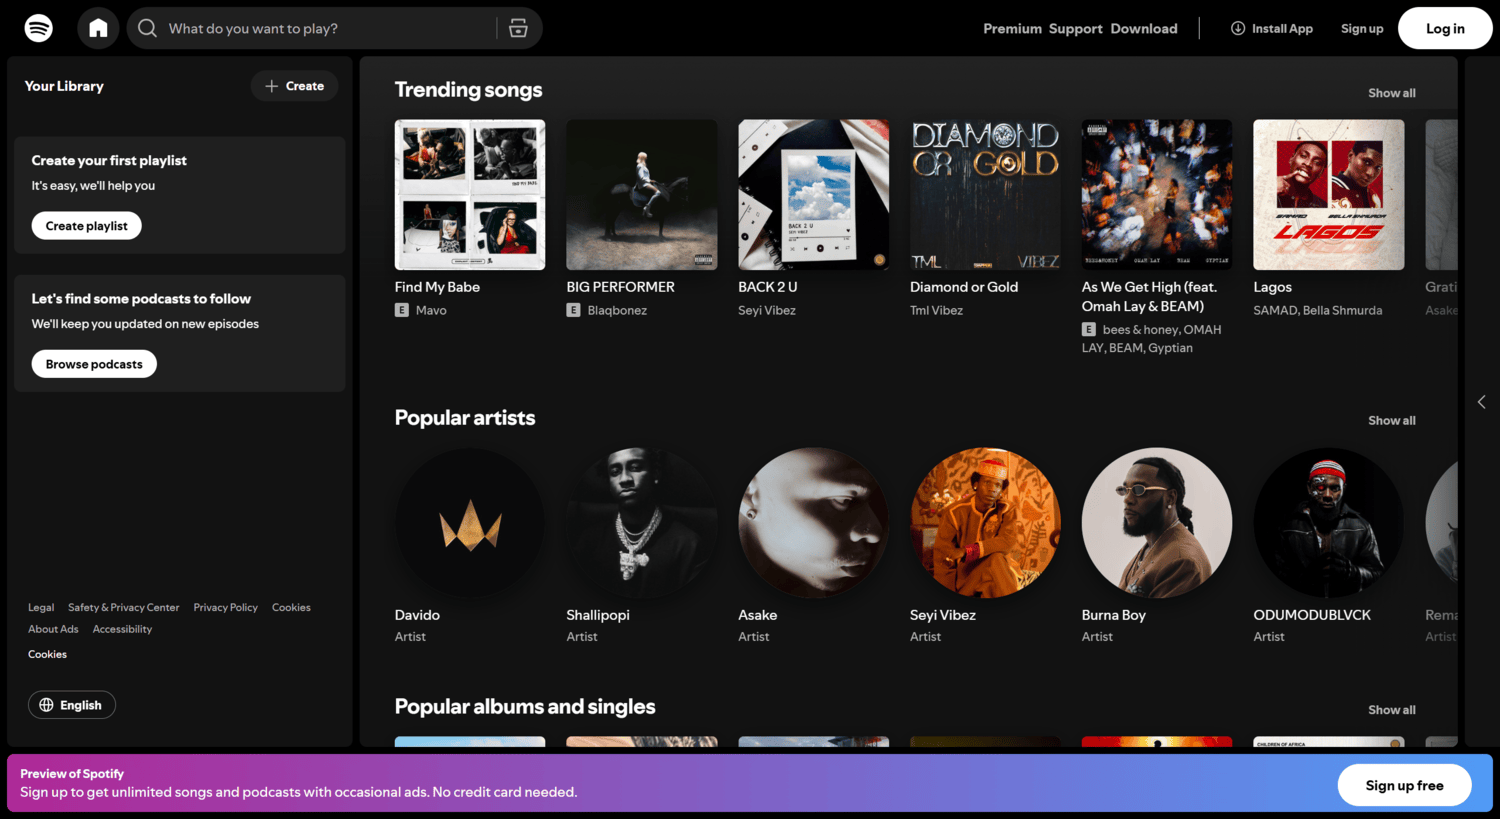This screenshot has width=1500, height=819.
Task: Show all Popular albums and singles
Action: click(x=1392, y=710)
